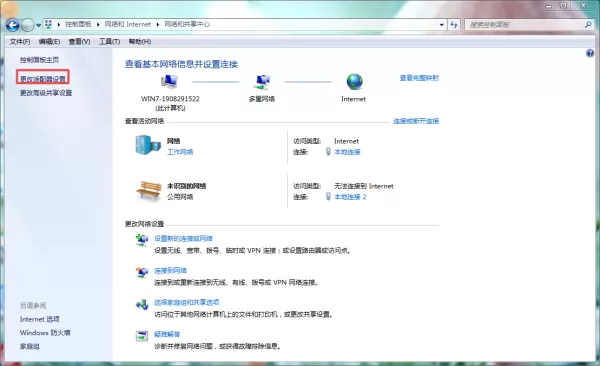The width and height of the screenshot is (600, 366).
Task: Click the WIN7-1908291522 computer icon
Action: pyautogui.click(x=169, y=81)
